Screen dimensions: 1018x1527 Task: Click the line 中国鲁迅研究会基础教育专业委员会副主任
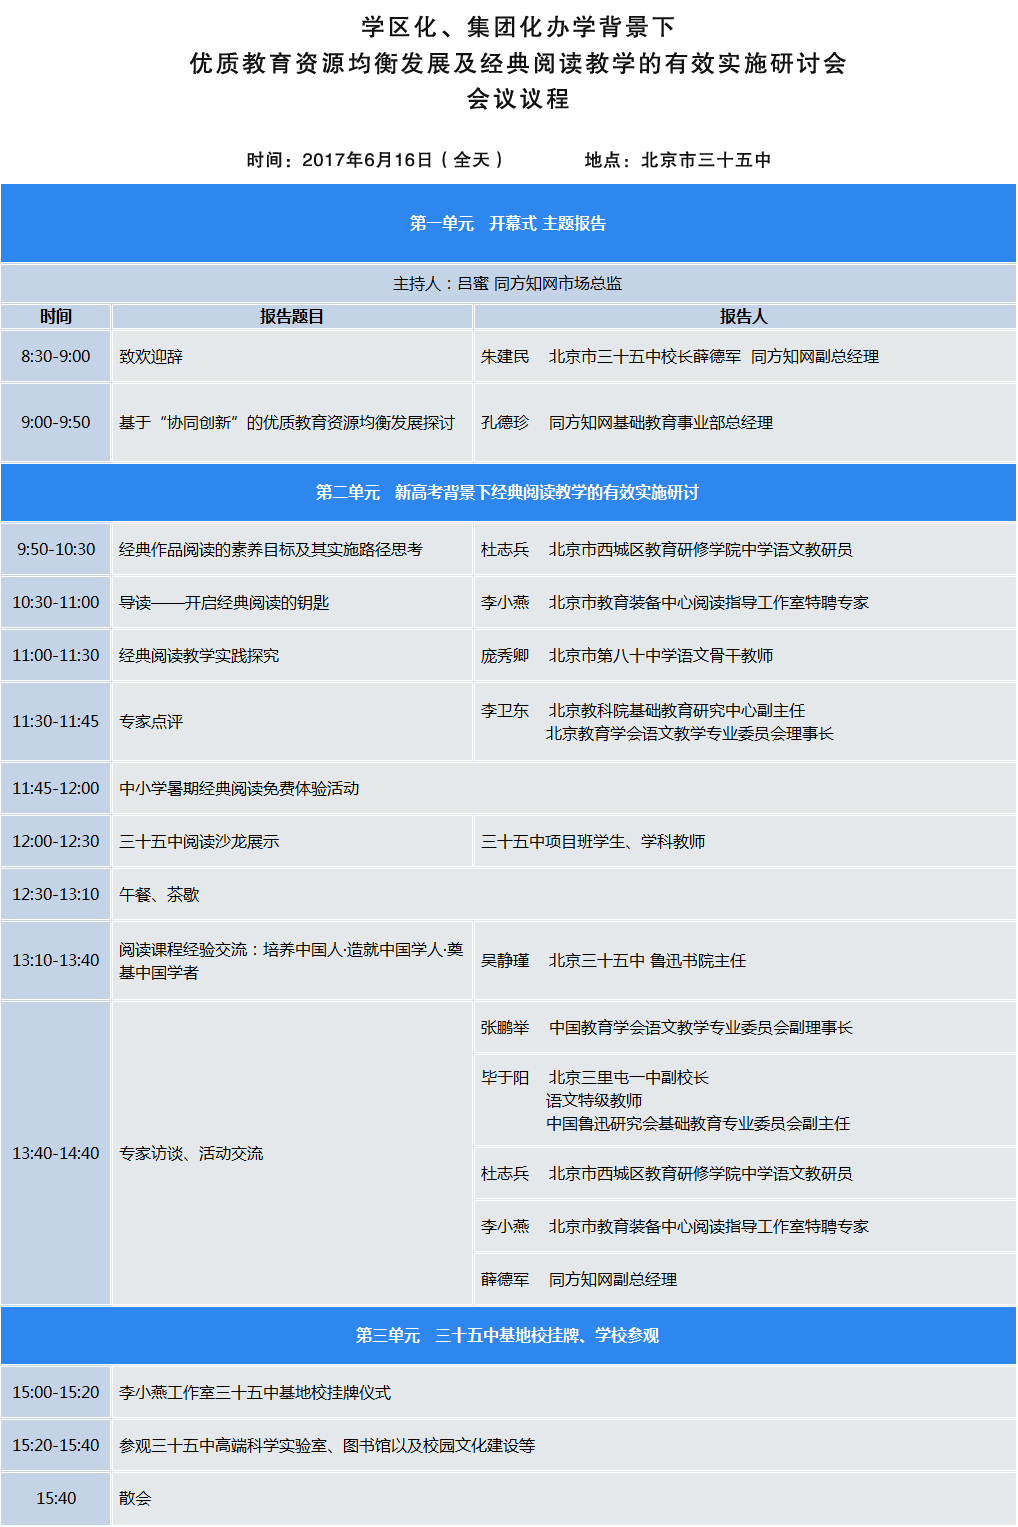[x=698, y=1124]
